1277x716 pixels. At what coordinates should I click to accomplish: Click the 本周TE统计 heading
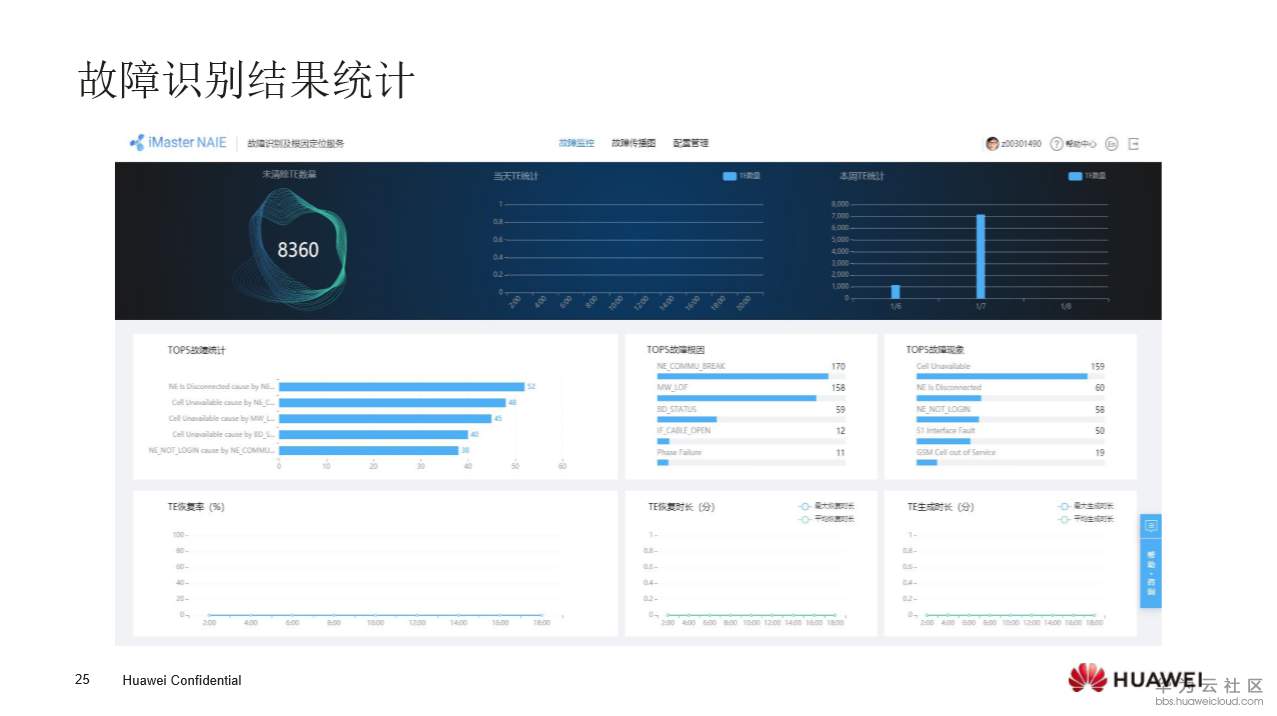(862, 176)
